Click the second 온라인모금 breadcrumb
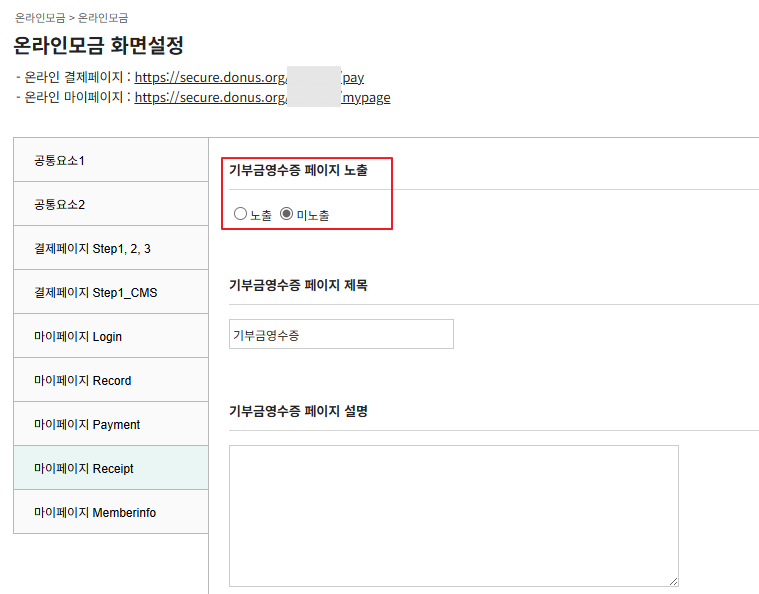The image size is (759, 594). click(x=103, y=18)
